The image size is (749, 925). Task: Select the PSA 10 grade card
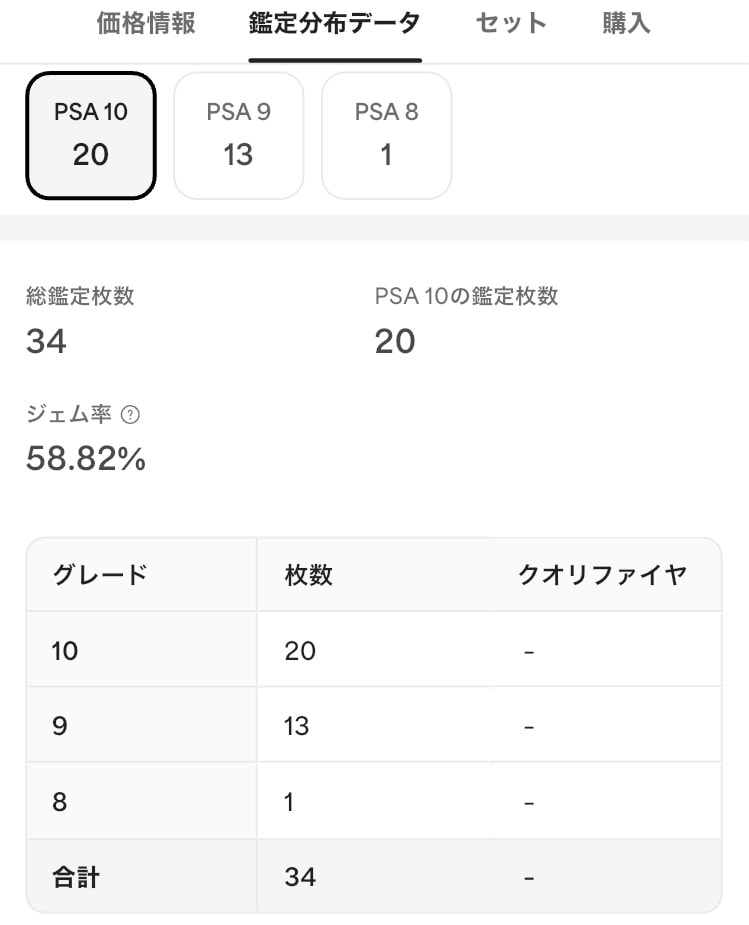[91, 135]
